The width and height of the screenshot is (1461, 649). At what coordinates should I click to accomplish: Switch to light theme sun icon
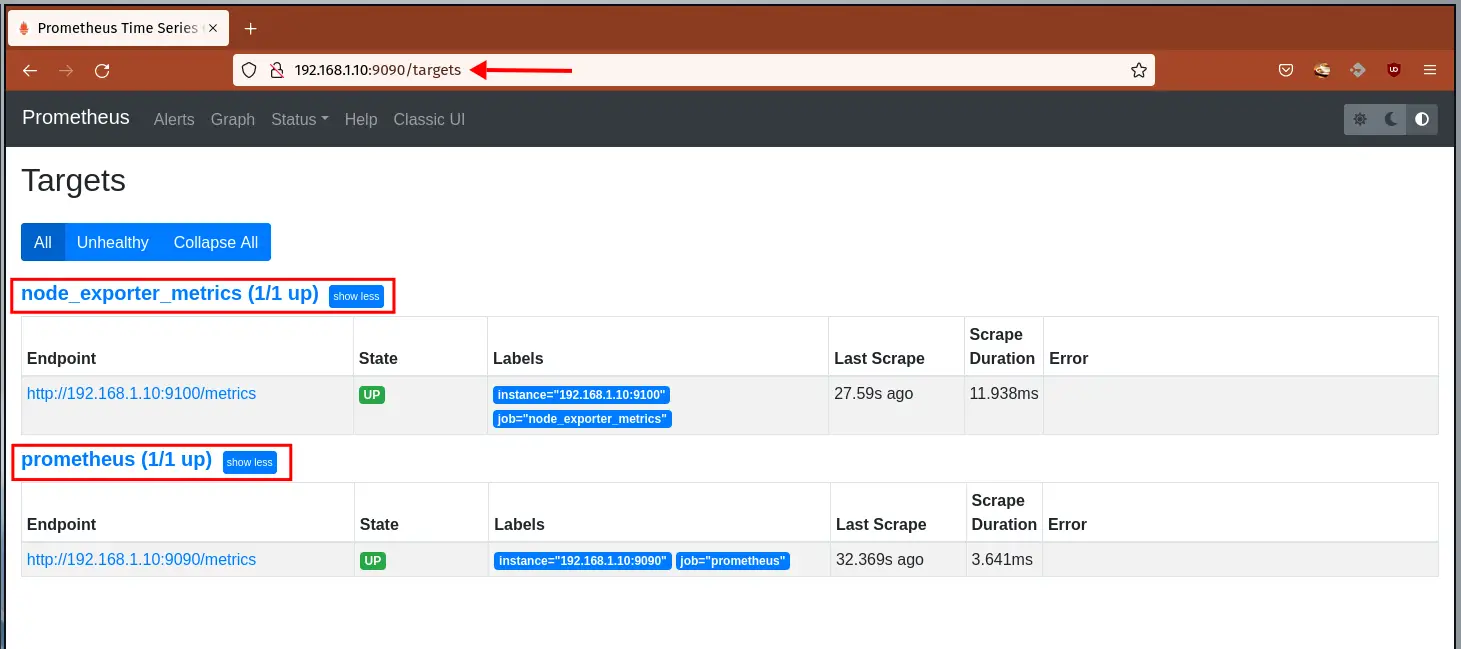pos(1360,119)
